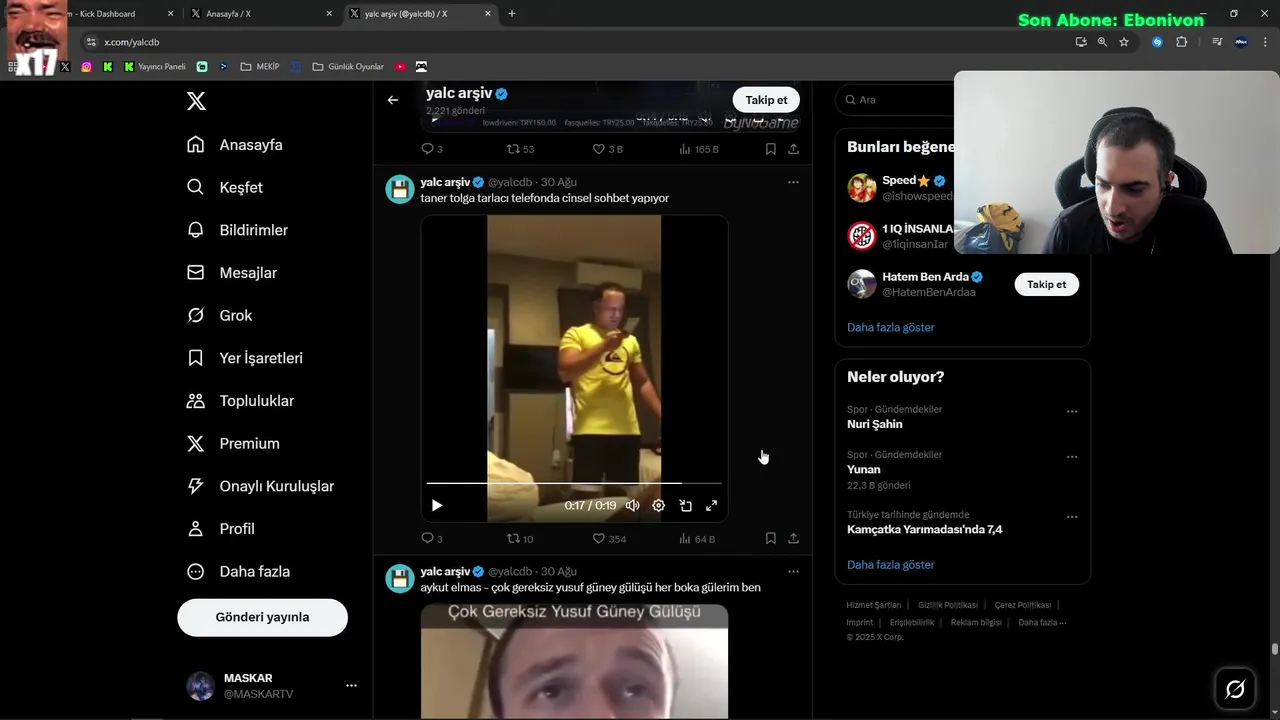Open the Kamçatka Yarımadası'nda 7,4 trend
Viewport: 1280px width, 720px height.
tap(924, 529)
